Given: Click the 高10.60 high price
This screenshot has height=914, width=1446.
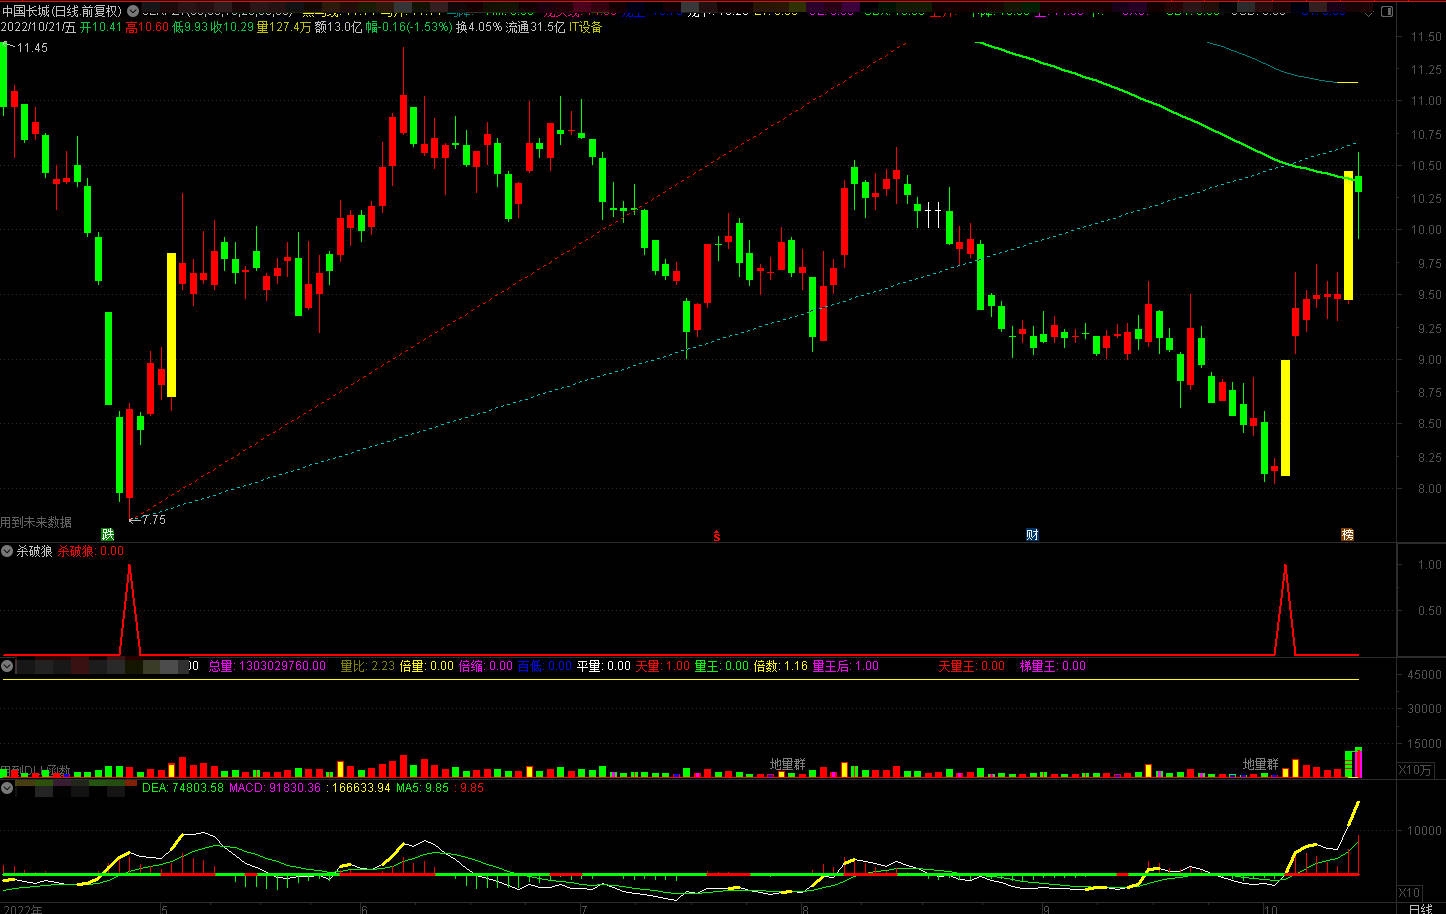Looking at the screenshot, I should tap(147, 28).
